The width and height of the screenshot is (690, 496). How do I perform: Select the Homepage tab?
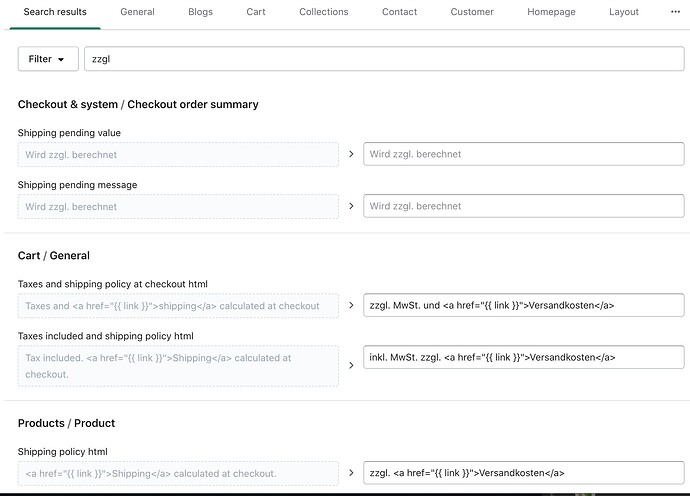coord(551,12)
